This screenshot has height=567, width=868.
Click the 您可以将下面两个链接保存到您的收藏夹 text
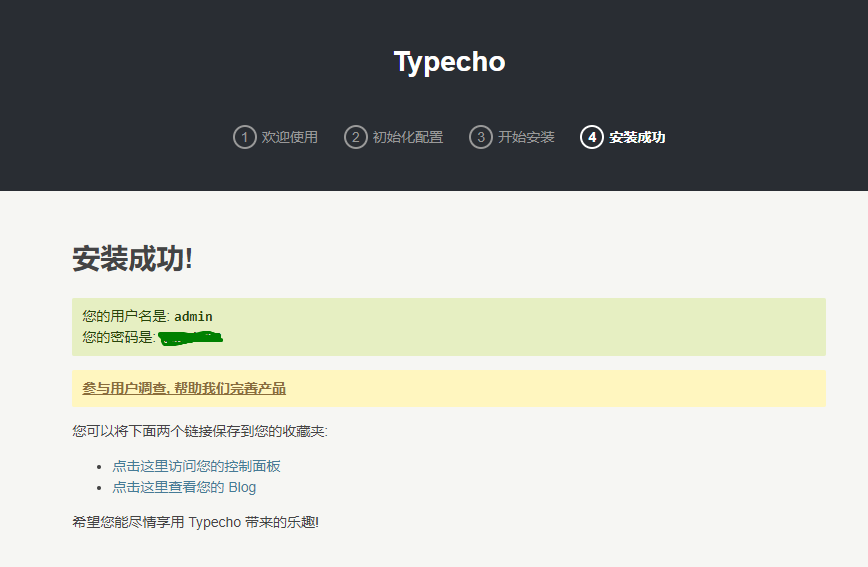click(x=199, y=431)
